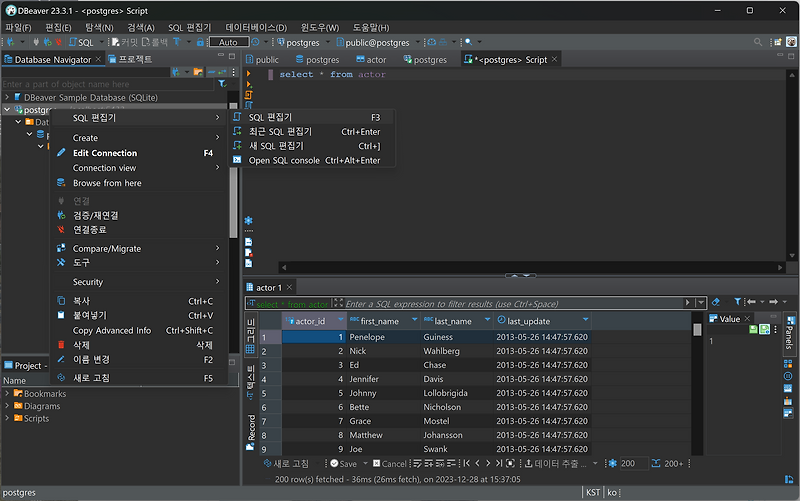Screen dimensions: 800x501
Task: Switch to grid (그리드) view side tab
Action: point(251,335)
